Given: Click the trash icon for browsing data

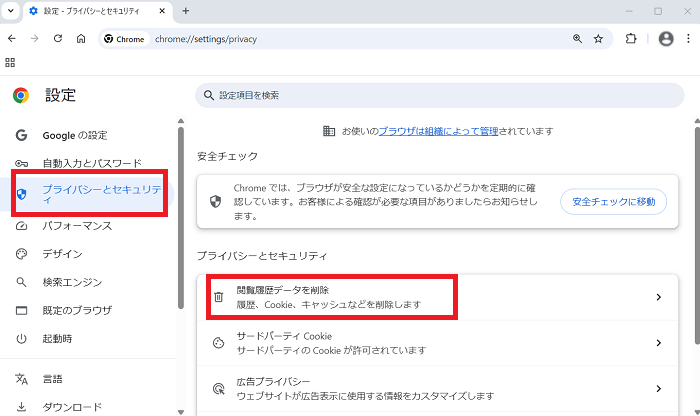Looking at the screenshot, I should [218, 297].
